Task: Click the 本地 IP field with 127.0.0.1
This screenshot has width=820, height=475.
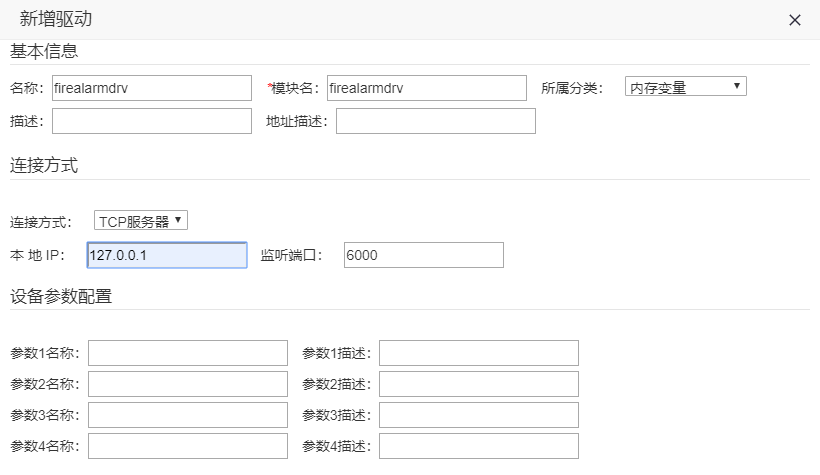Action: coord(167,255)
